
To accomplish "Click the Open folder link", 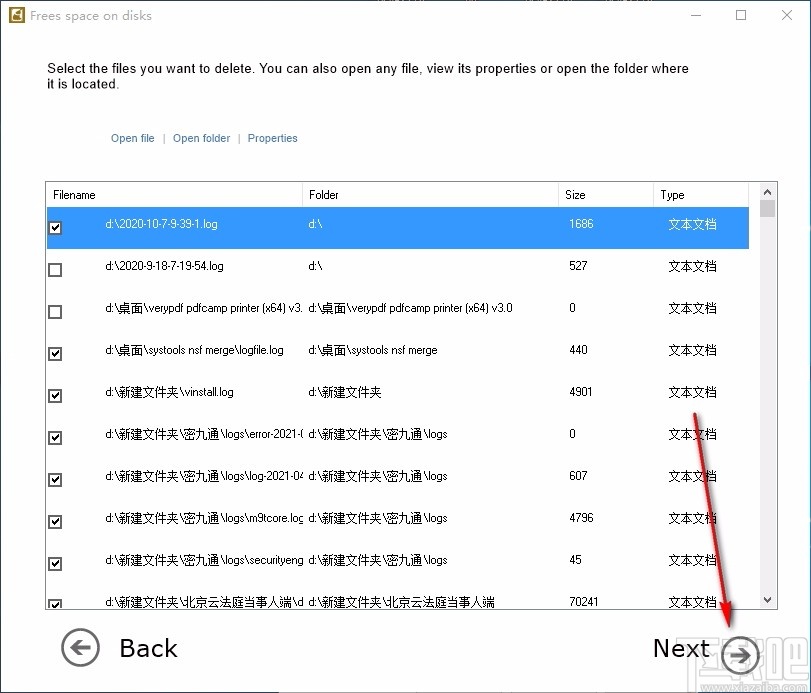I will pyautogui.click(x=201, y=138).
